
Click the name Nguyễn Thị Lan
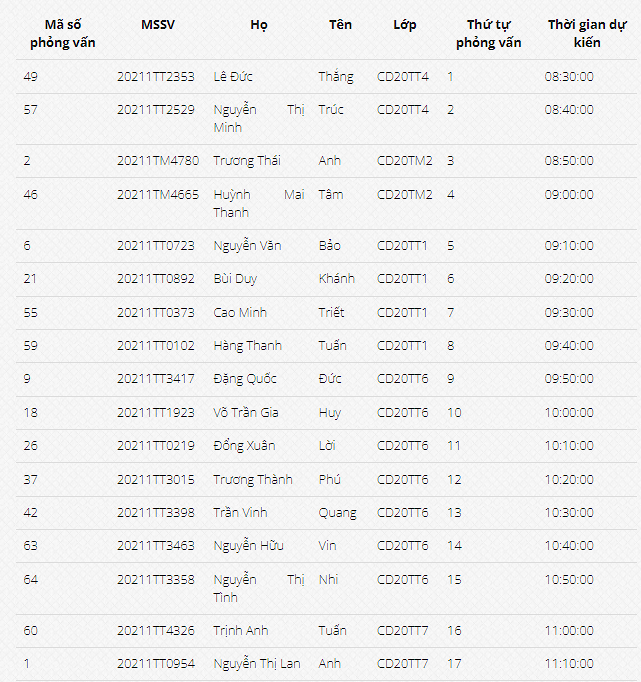pyautogui.click(x=257, y=664)
